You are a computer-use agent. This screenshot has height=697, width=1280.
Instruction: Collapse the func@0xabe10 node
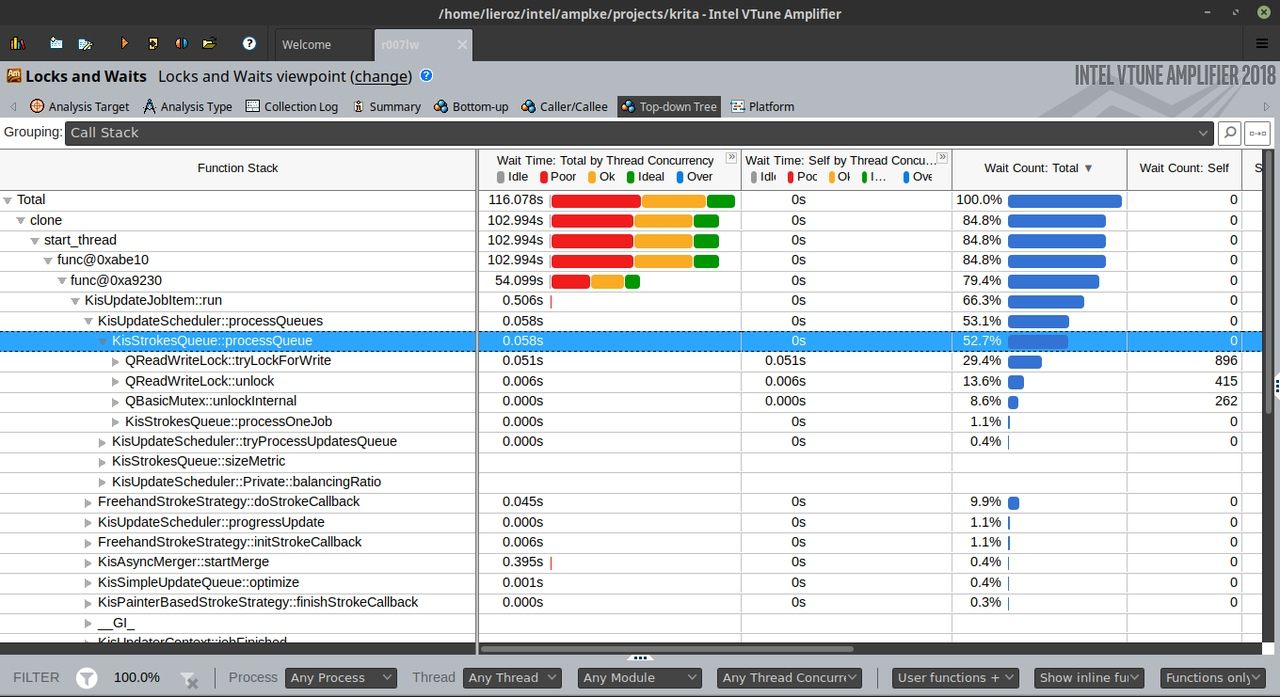pyautogui.click(x=48, y=261)
